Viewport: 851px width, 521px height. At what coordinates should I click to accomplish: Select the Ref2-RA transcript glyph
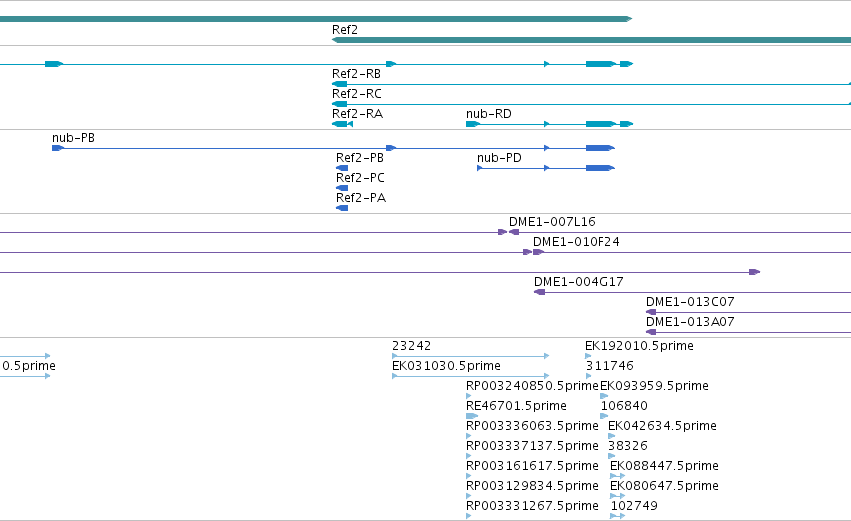pos(342,124)
